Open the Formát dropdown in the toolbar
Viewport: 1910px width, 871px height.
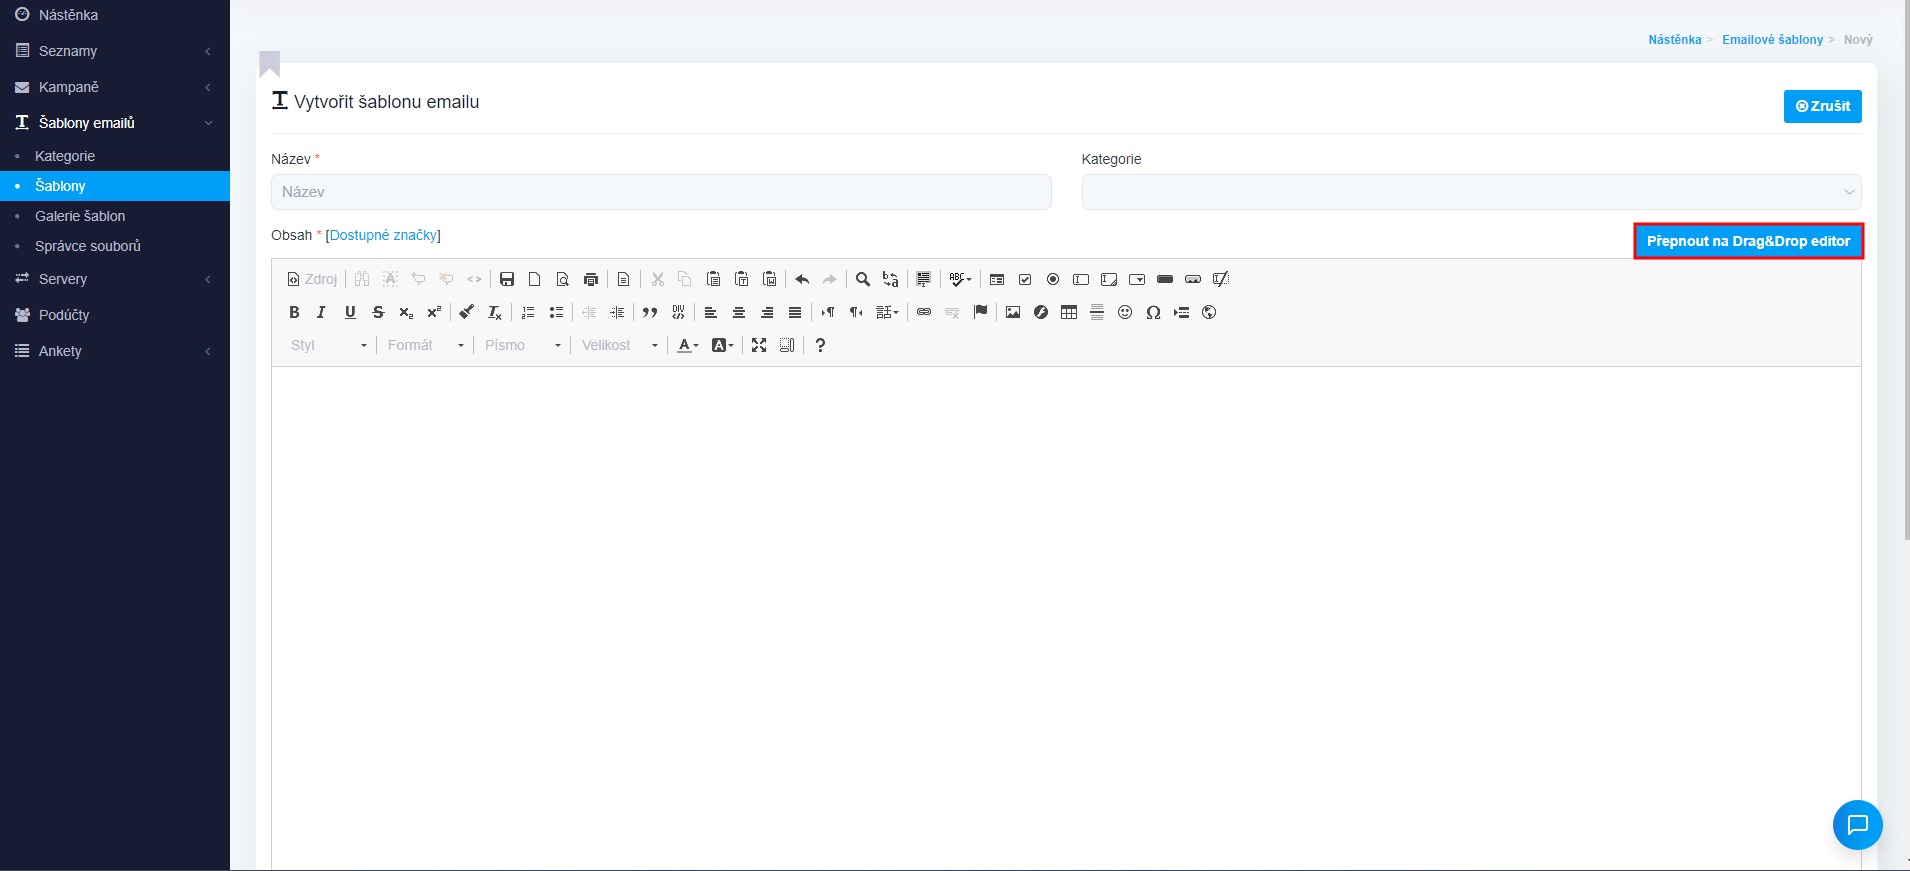tap(425, 345)
